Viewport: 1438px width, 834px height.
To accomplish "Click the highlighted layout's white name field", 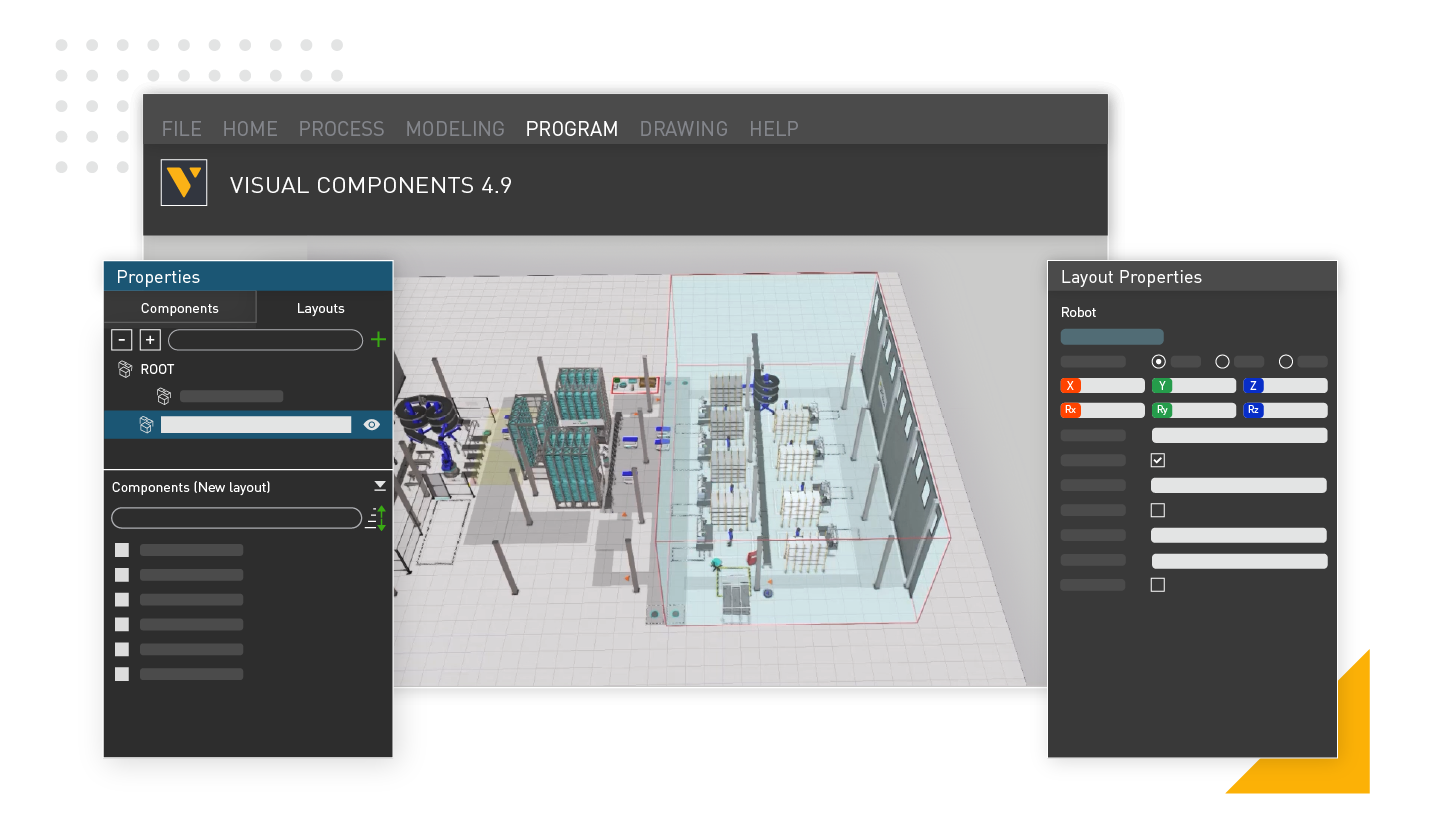I will pos(256,425).
